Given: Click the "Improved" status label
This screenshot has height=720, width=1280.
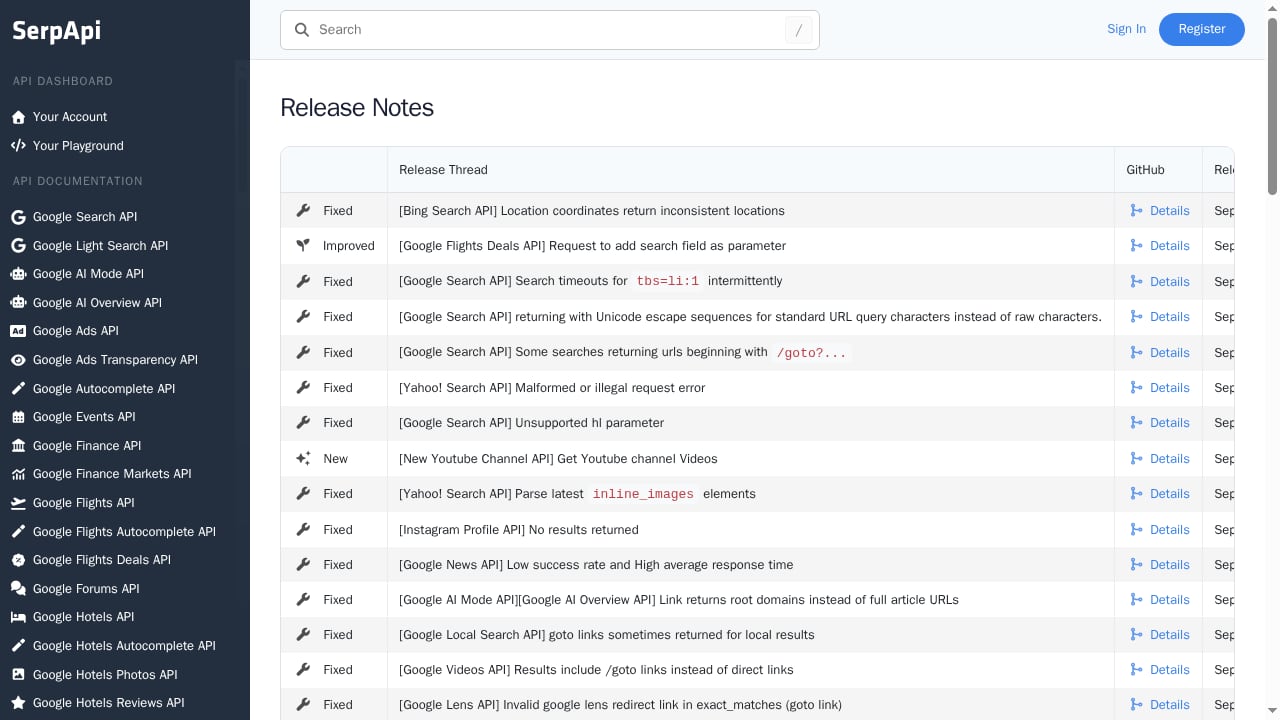Looking at the screenshot, I should click(349, 246).
